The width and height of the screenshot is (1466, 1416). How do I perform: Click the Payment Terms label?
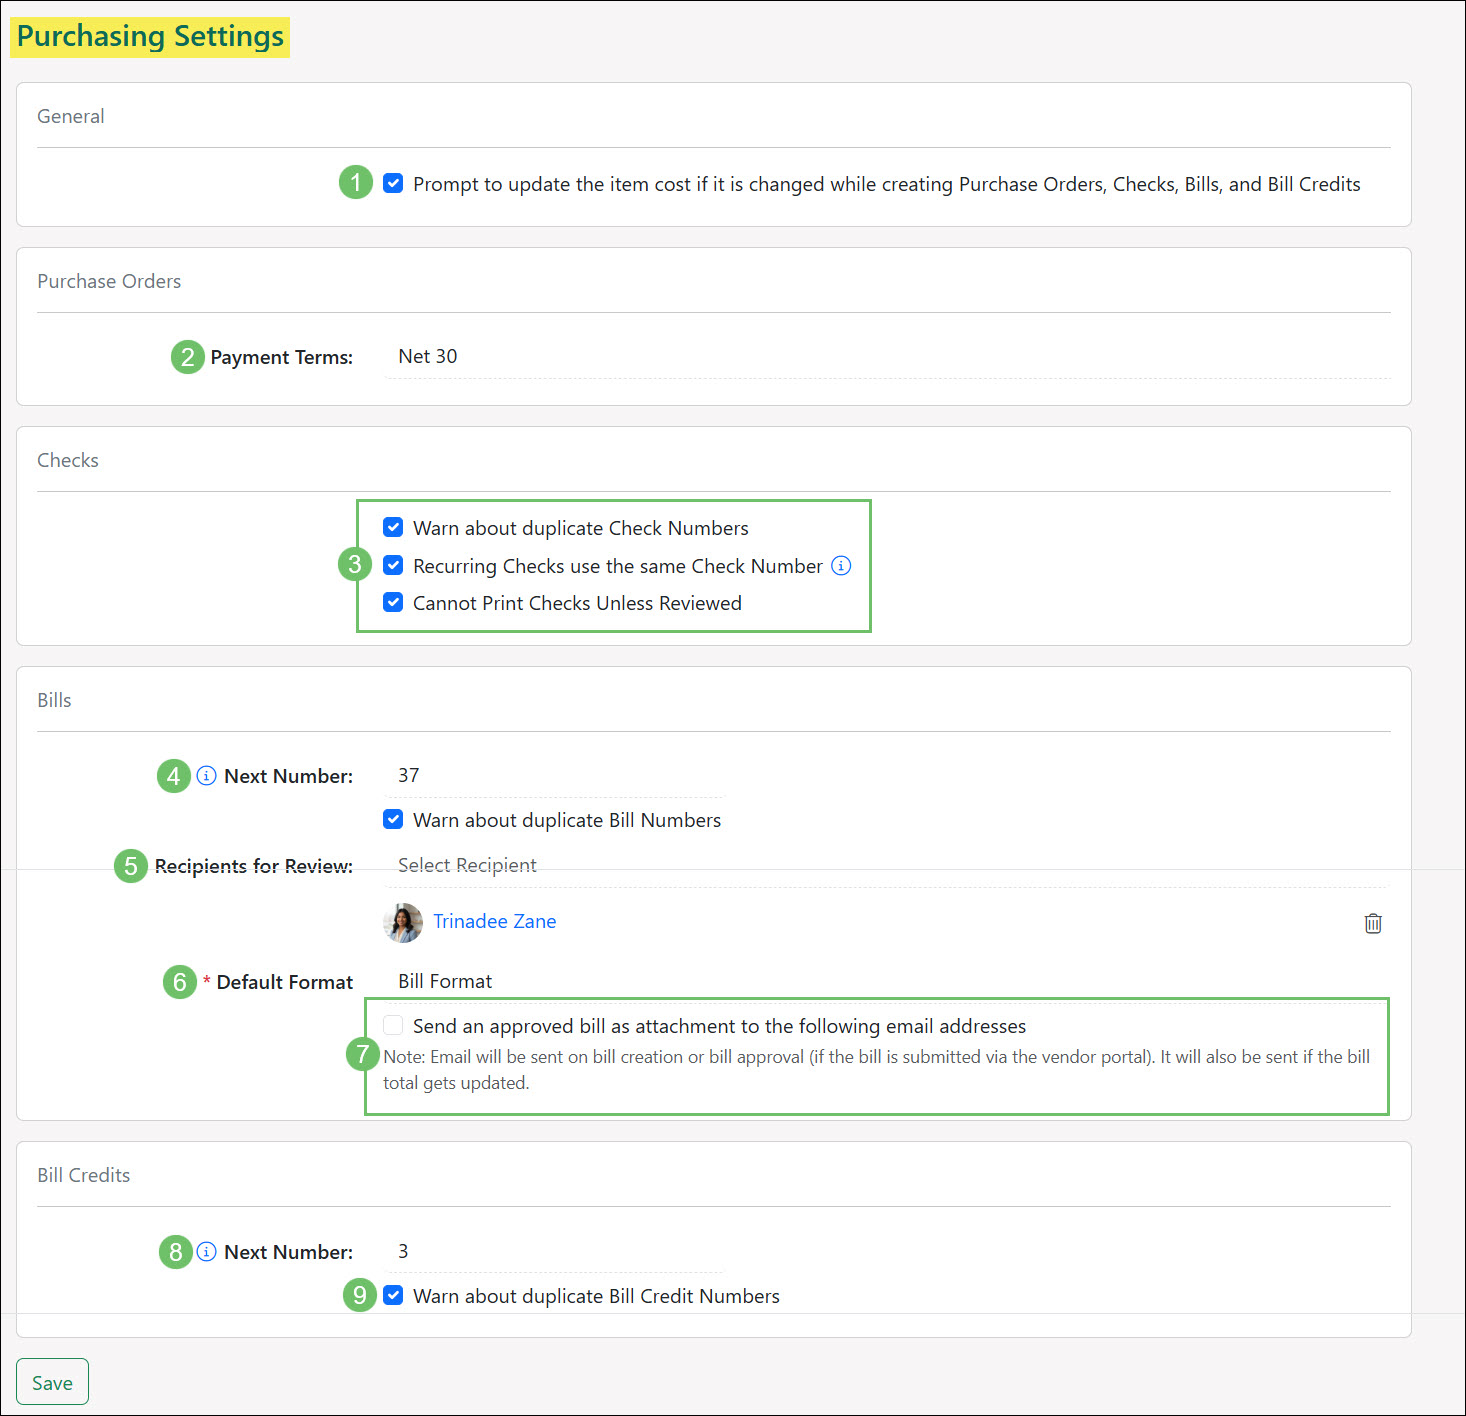(281, 357)
